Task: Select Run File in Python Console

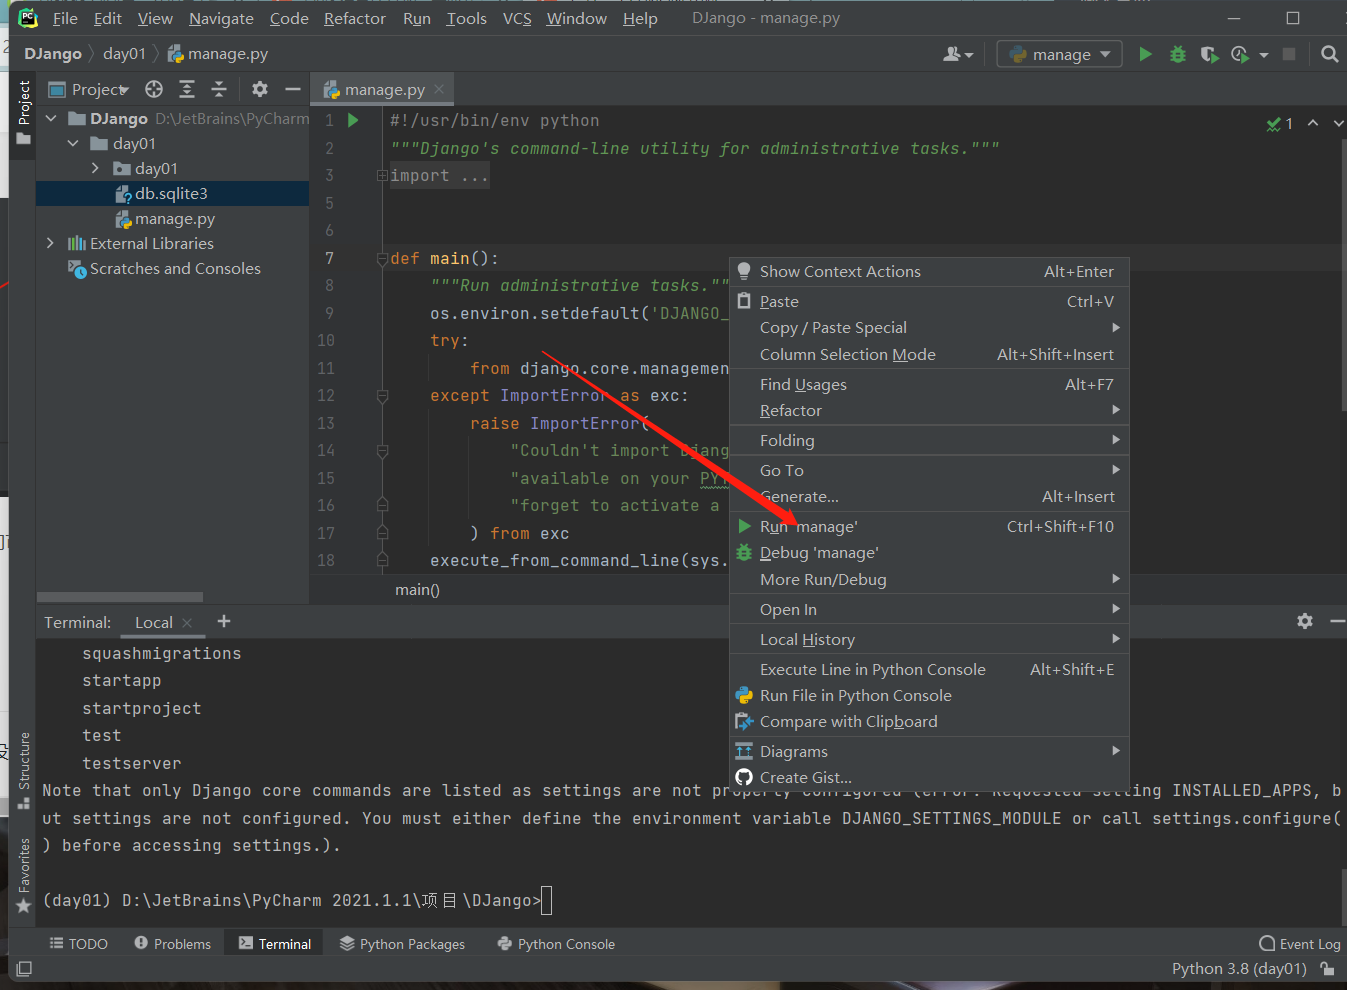Action: (930, 695)
